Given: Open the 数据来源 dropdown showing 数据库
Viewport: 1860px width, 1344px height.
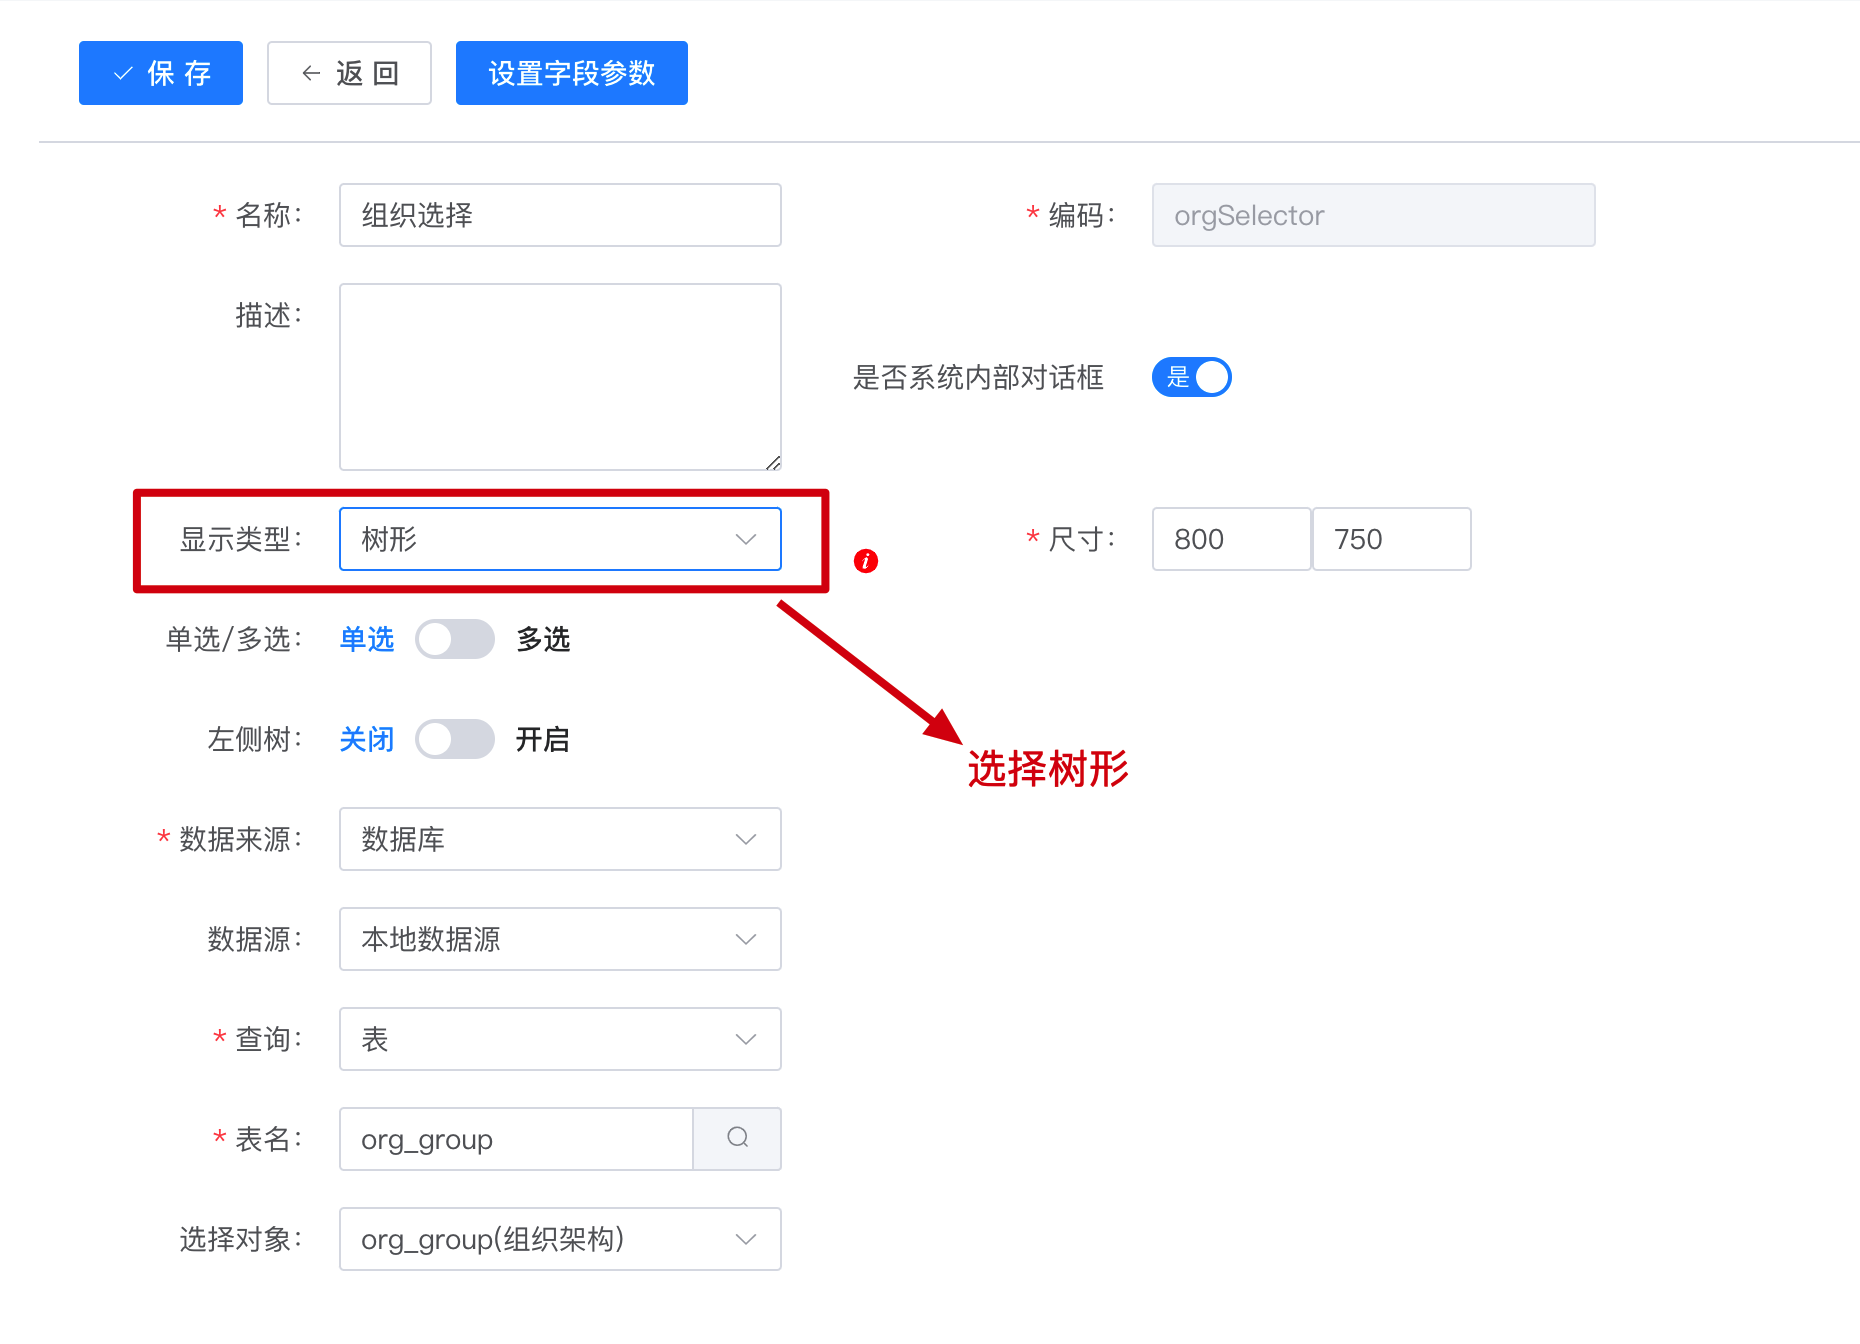Looking at the screenshot, I should click(560, 839).
